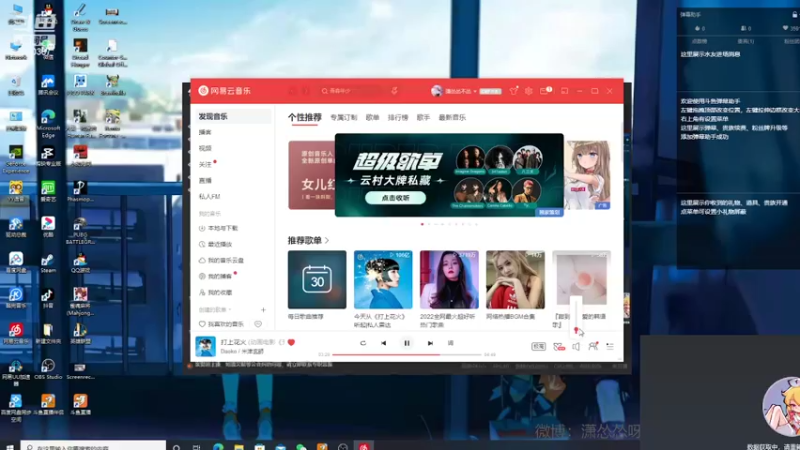Select 发现音乐 in the sidebar
The image size is (800, 450).
(232, 116)
